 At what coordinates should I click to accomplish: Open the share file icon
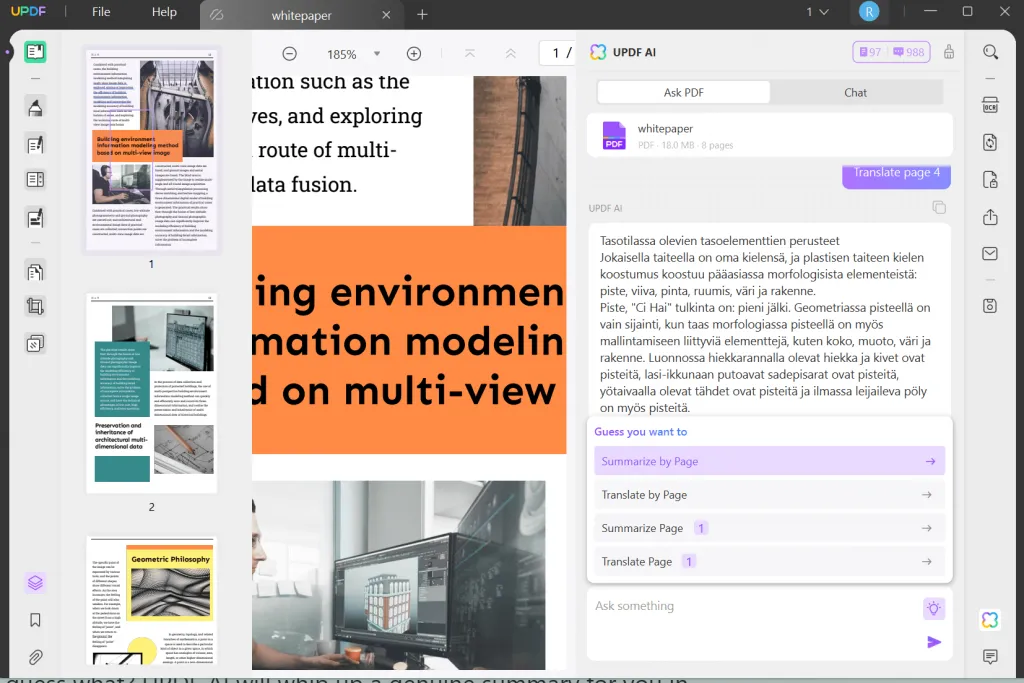(990, 217)
